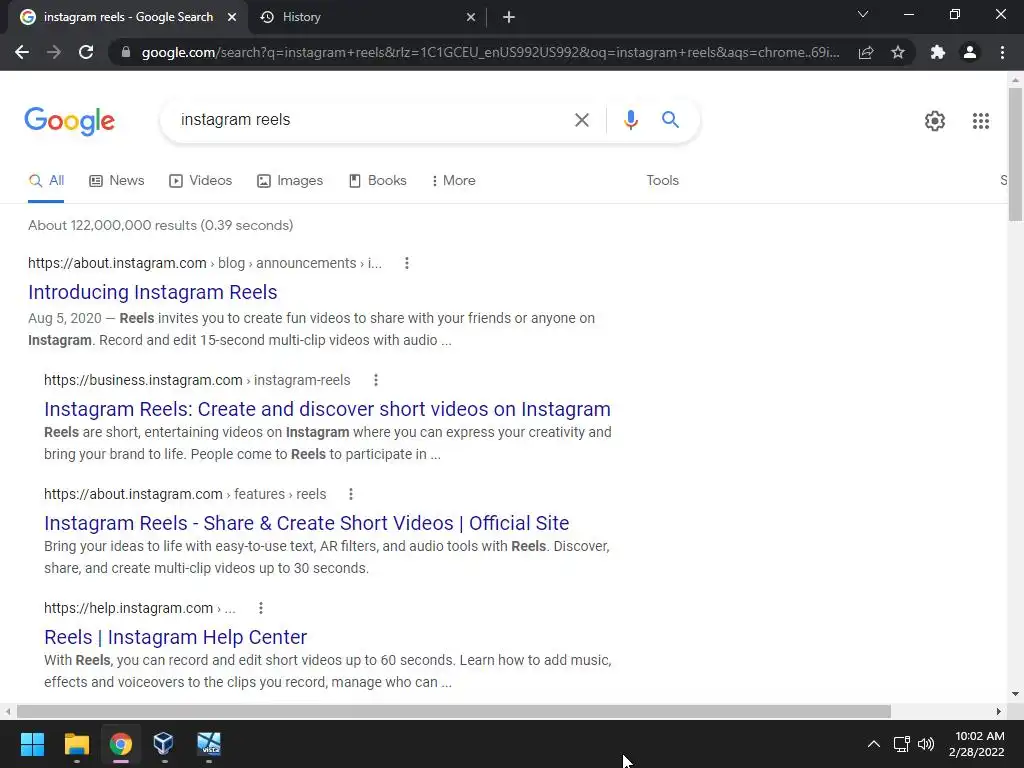Click the Chrome taskbar icon
Viewport: 1024px width, 768px height.
pos(121,744)
